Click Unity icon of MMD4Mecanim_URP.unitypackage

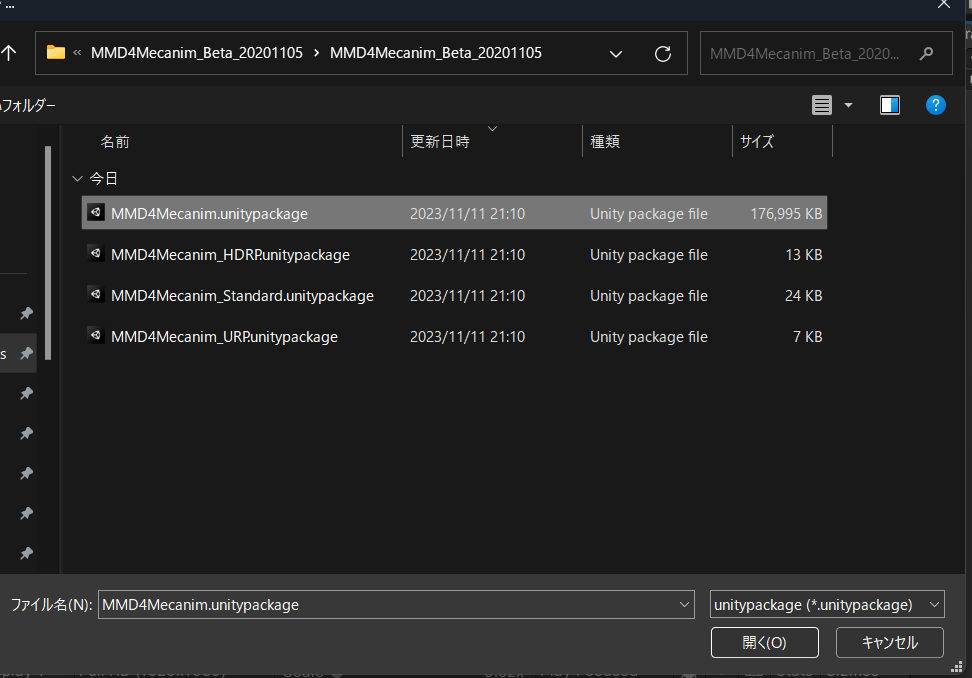point(95,335)
